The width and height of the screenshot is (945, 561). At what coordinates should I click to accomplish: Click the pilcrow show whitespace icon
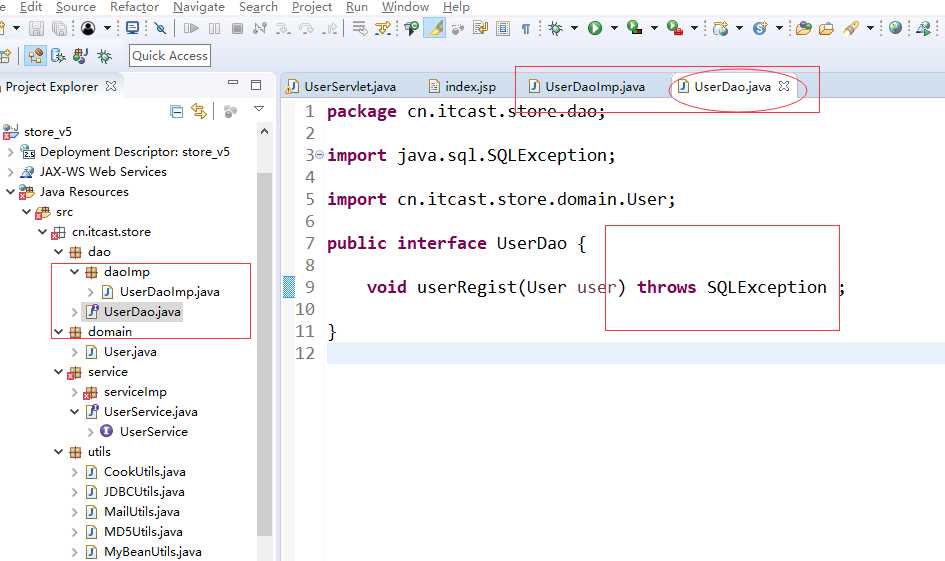[x=525, y=28]
